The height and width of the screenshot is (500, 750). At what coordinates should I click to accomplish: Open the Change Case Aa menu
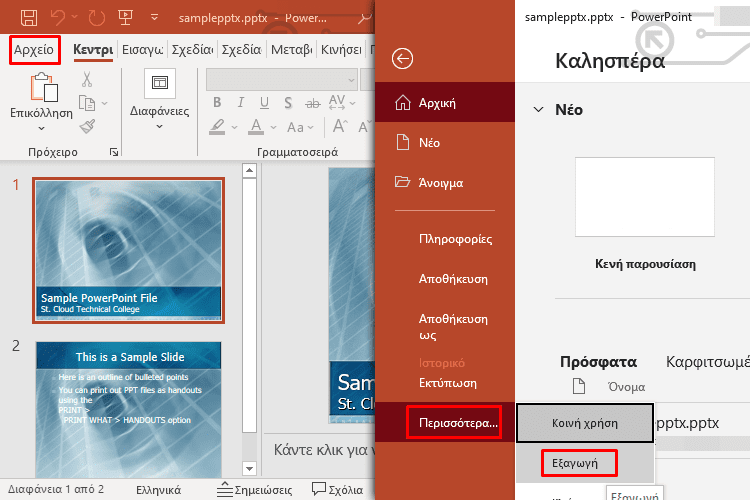tap(300, 127)
